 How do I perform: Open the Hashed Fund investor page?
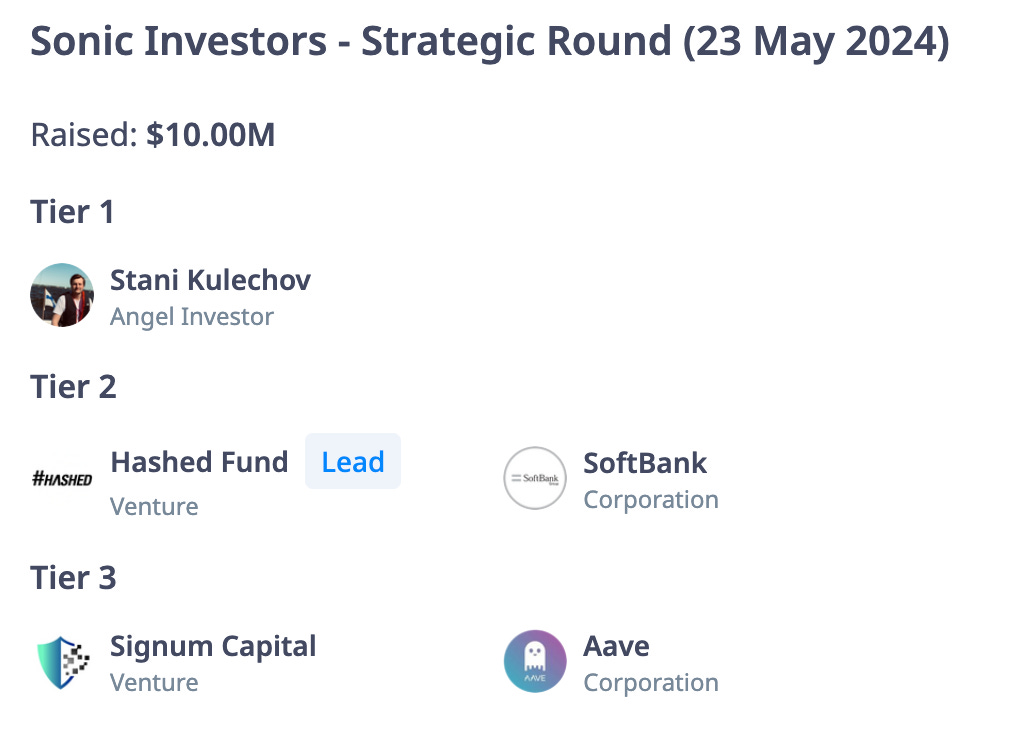point(199,462)
